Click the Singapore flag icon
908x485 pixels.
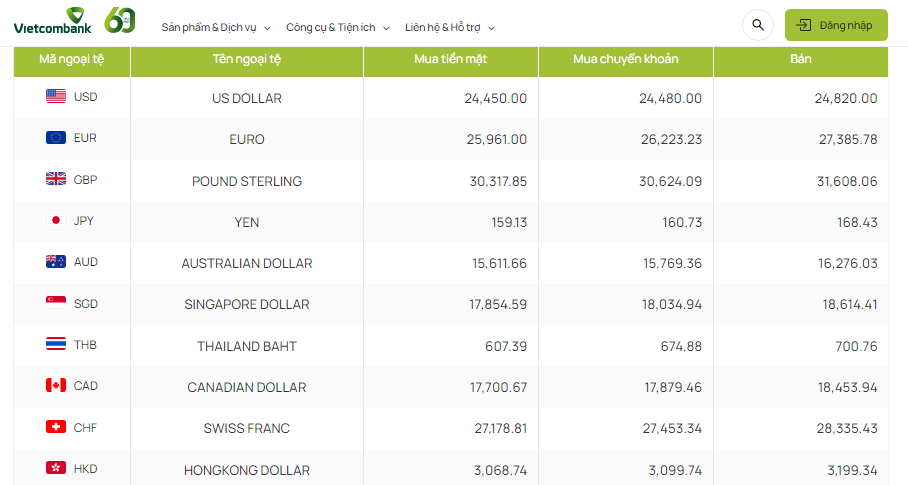56,303
